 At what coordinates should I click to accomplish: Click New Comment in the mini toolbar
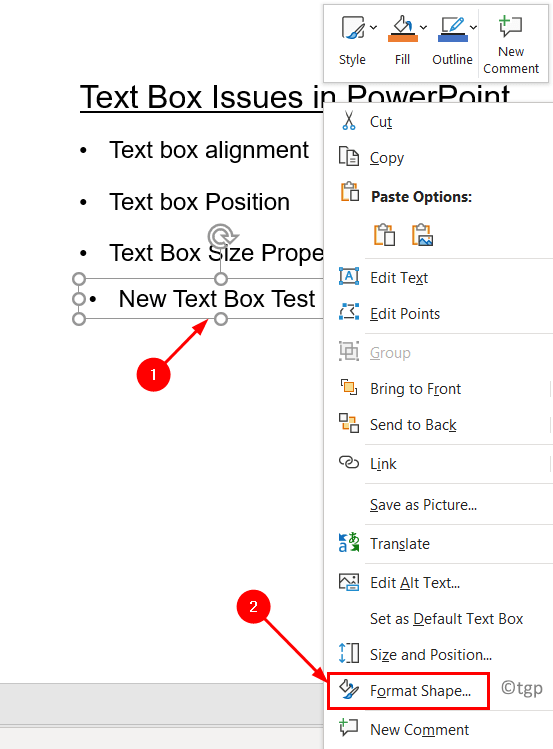point(511,44)
